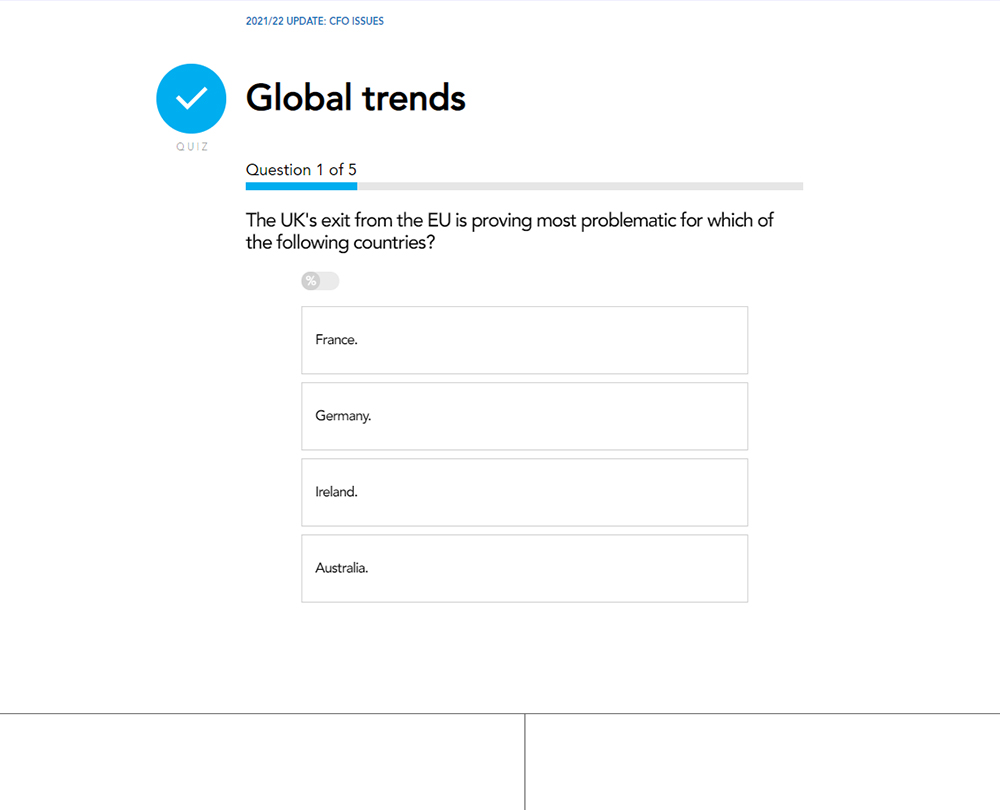
Task: Click the bottom-left previous page panel
Action: 262,762
